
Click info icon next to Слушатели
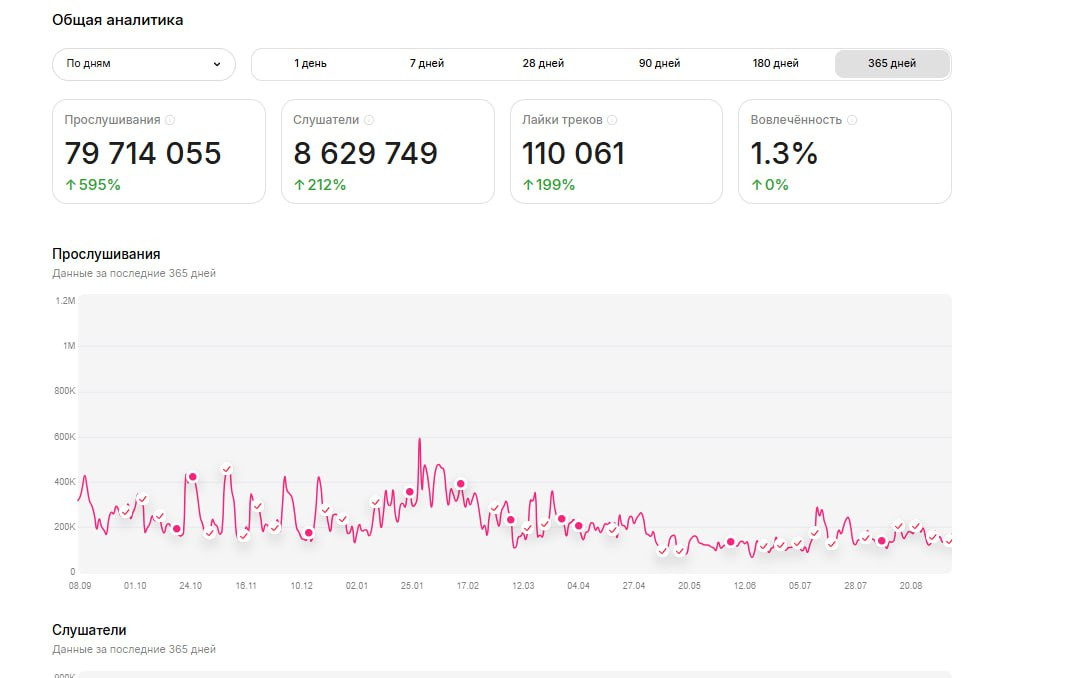(368, 120)
